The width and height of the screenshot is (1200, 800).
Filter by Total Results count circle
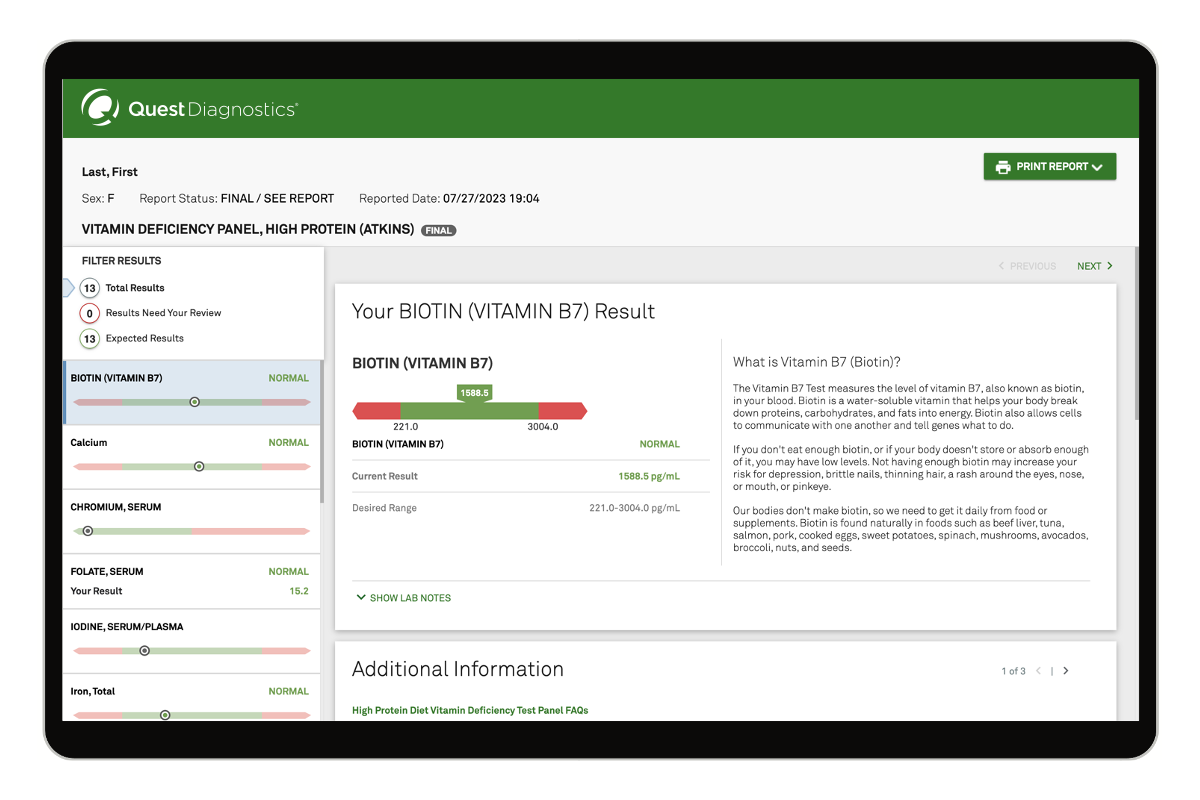[x=89, y=288]
